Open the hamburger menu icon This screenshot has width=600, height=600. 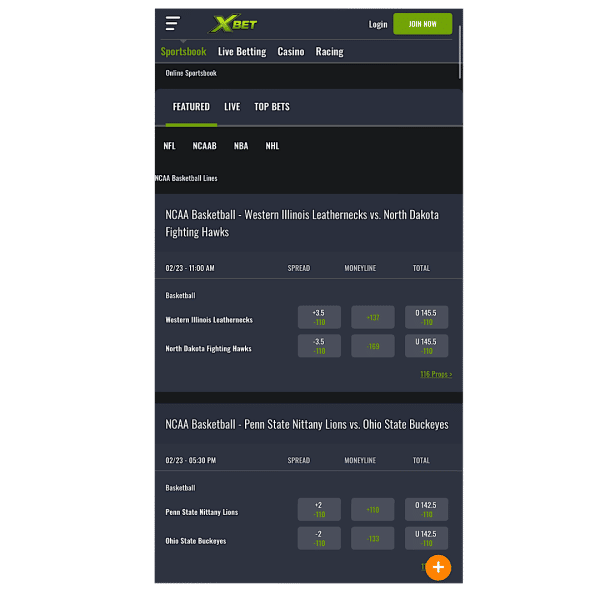(173, 23)
